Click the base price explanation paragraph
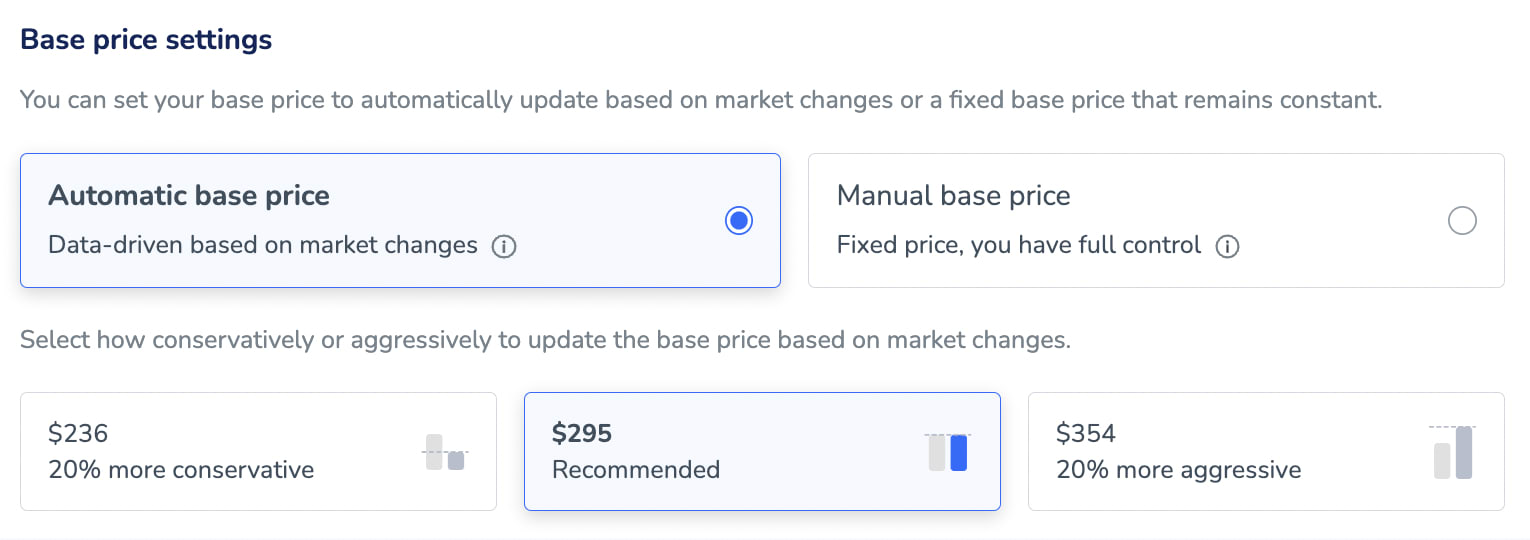The width and height of the screenshot is (1530, 540). (700, 100)
